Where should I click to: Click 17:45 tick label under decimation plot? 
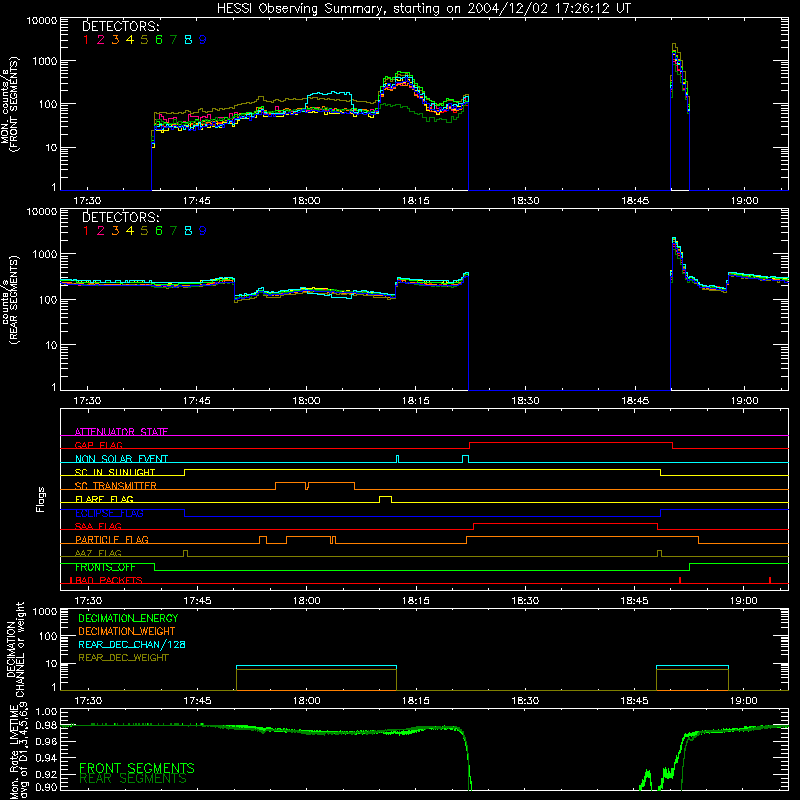[x=197, y=701]
